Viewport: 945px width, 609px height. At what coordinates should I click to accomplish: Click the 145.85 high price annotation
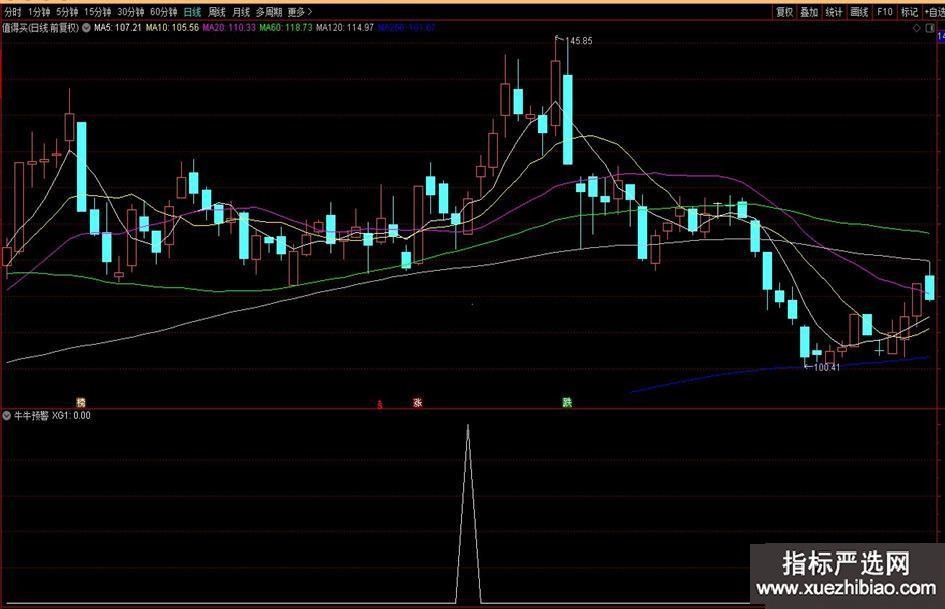(579, 41)
